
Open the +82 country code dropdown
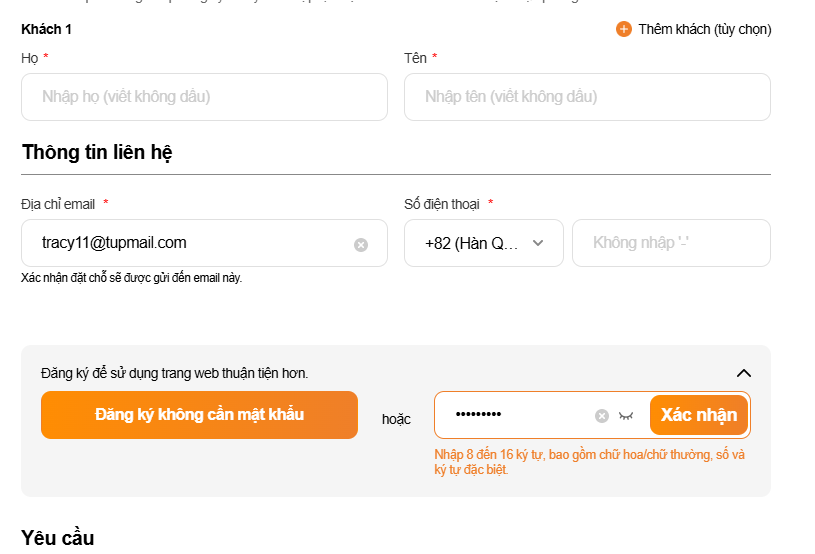484,243
